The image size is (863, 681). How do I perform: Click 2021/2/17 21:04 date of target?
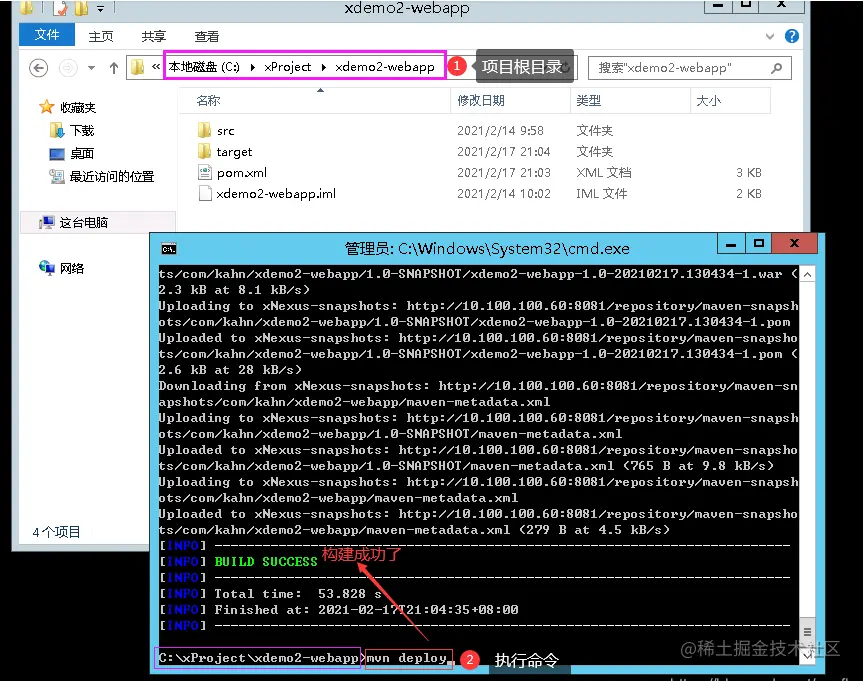tap(504, 151)
